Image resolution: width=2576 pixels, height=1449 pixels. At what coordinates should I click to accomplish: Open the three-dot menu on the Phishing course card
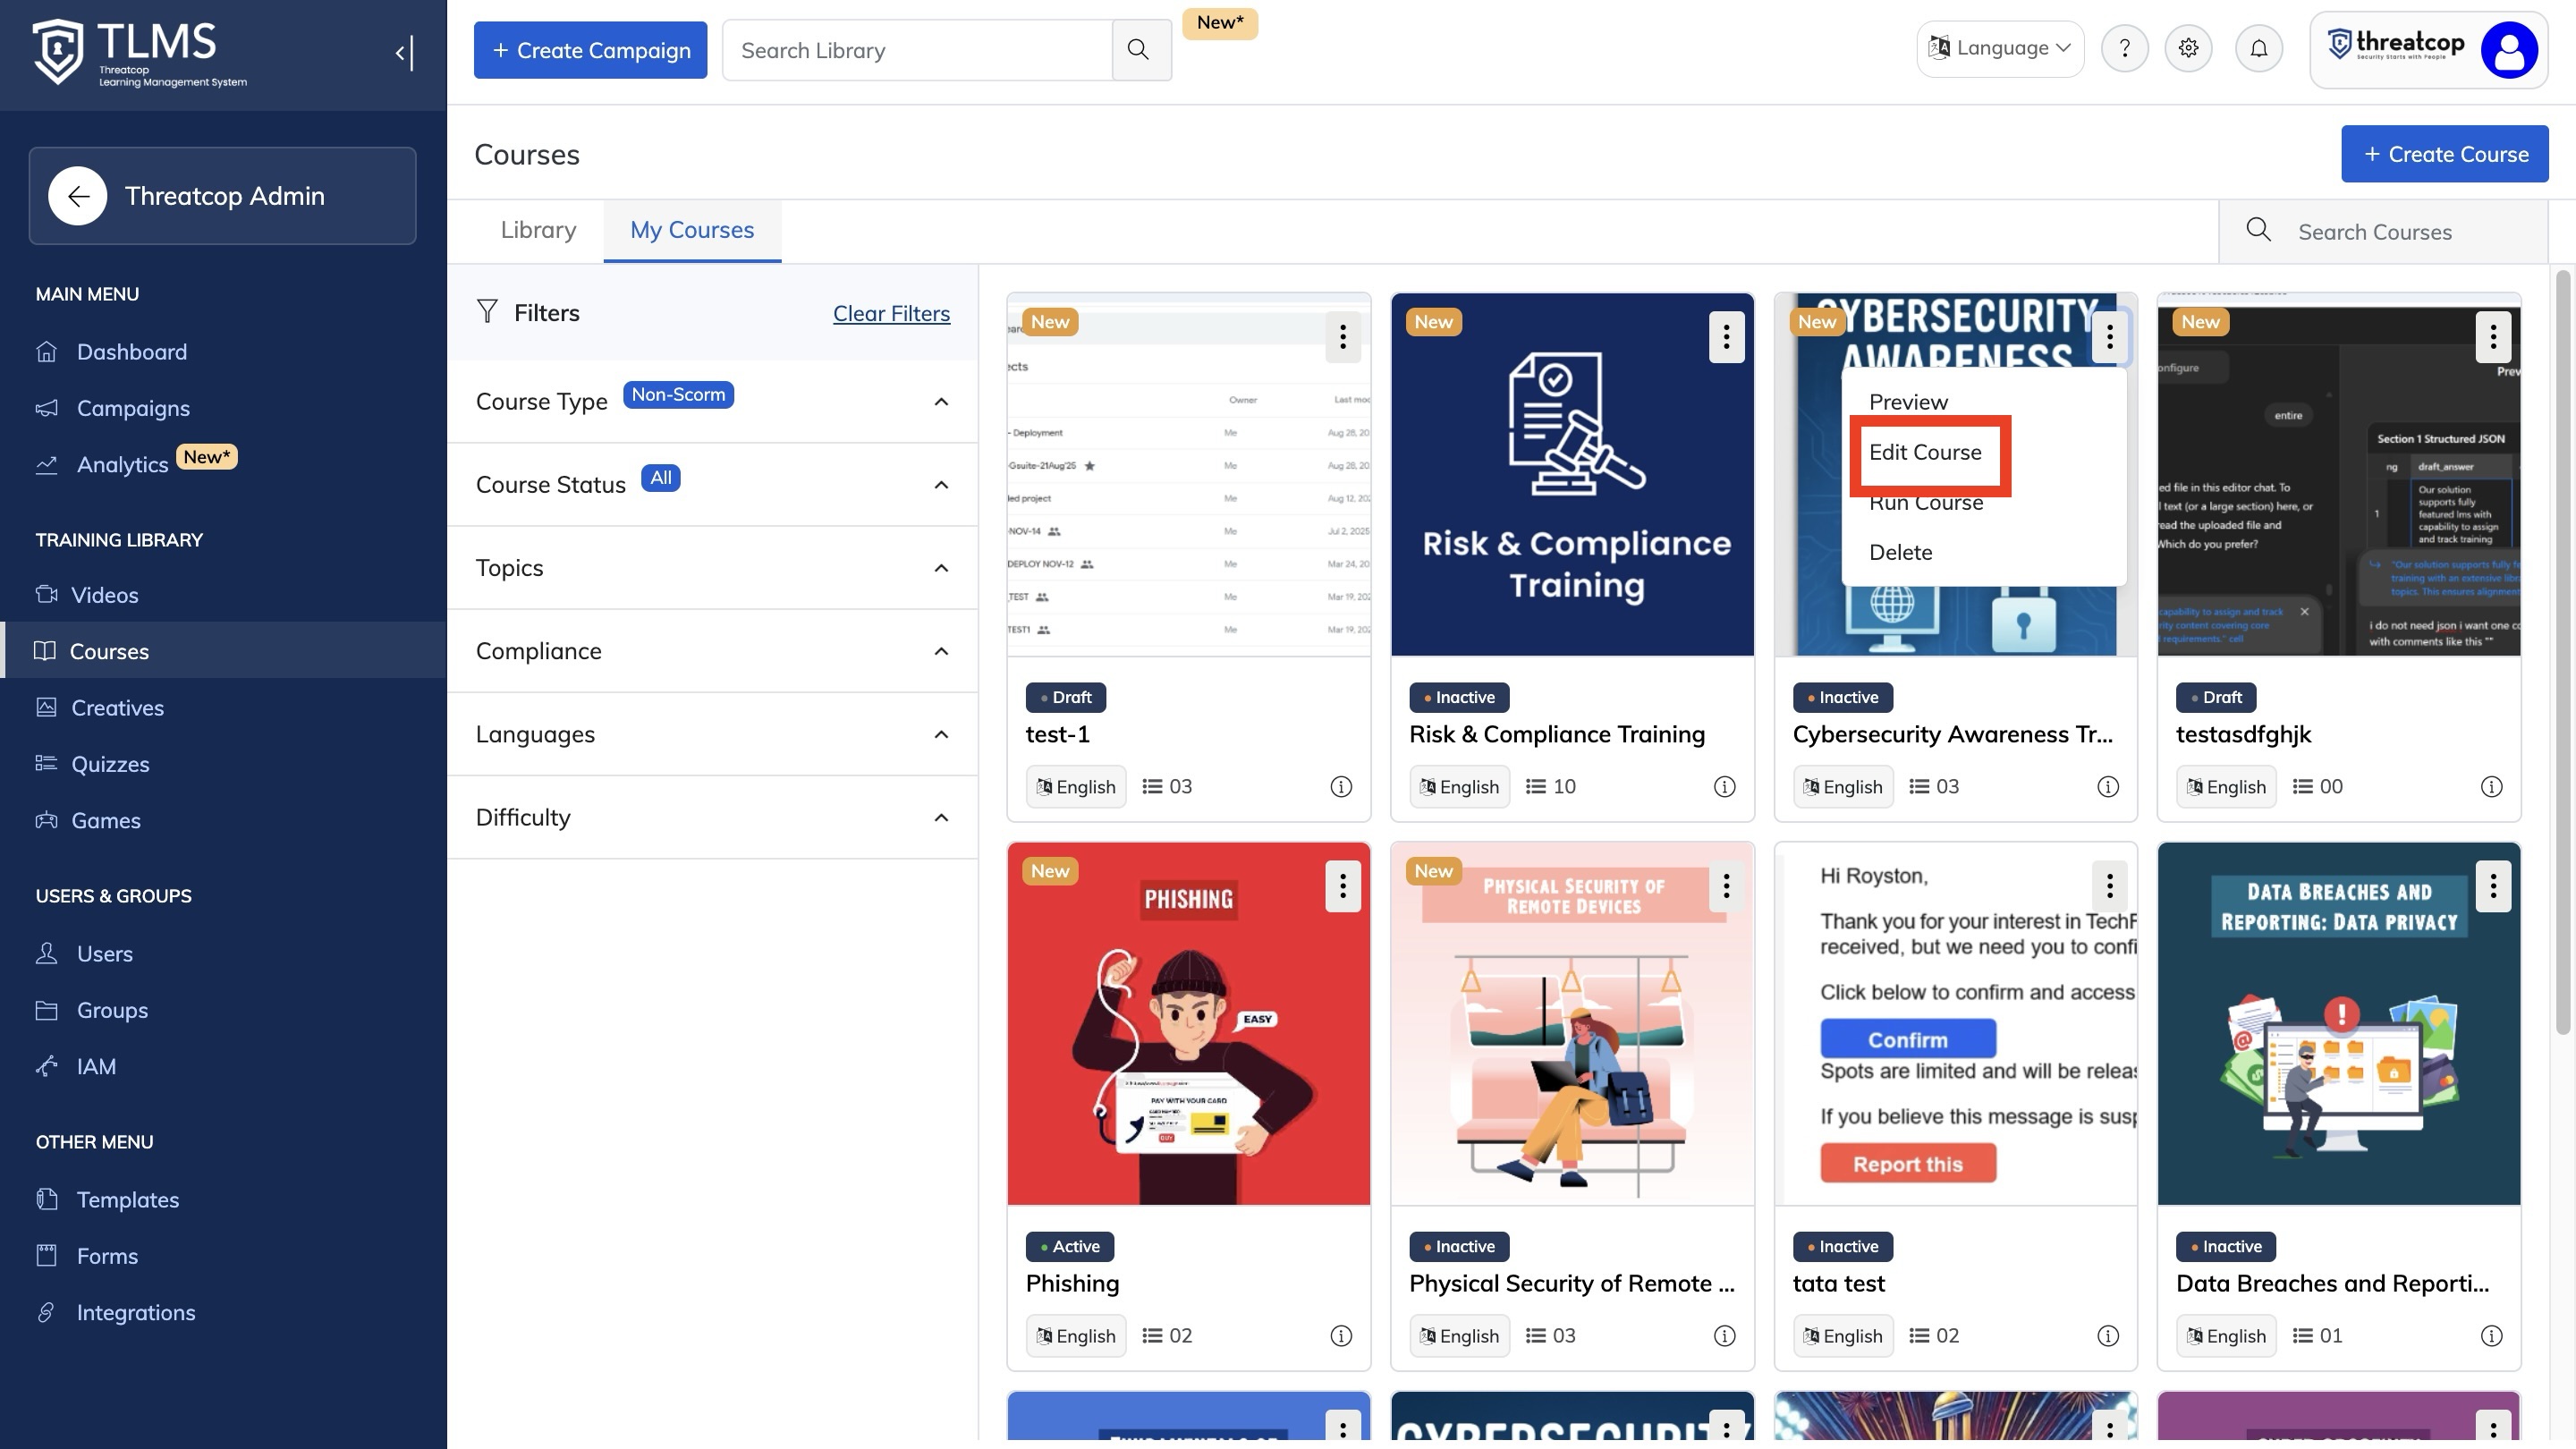click(1342, 885)
